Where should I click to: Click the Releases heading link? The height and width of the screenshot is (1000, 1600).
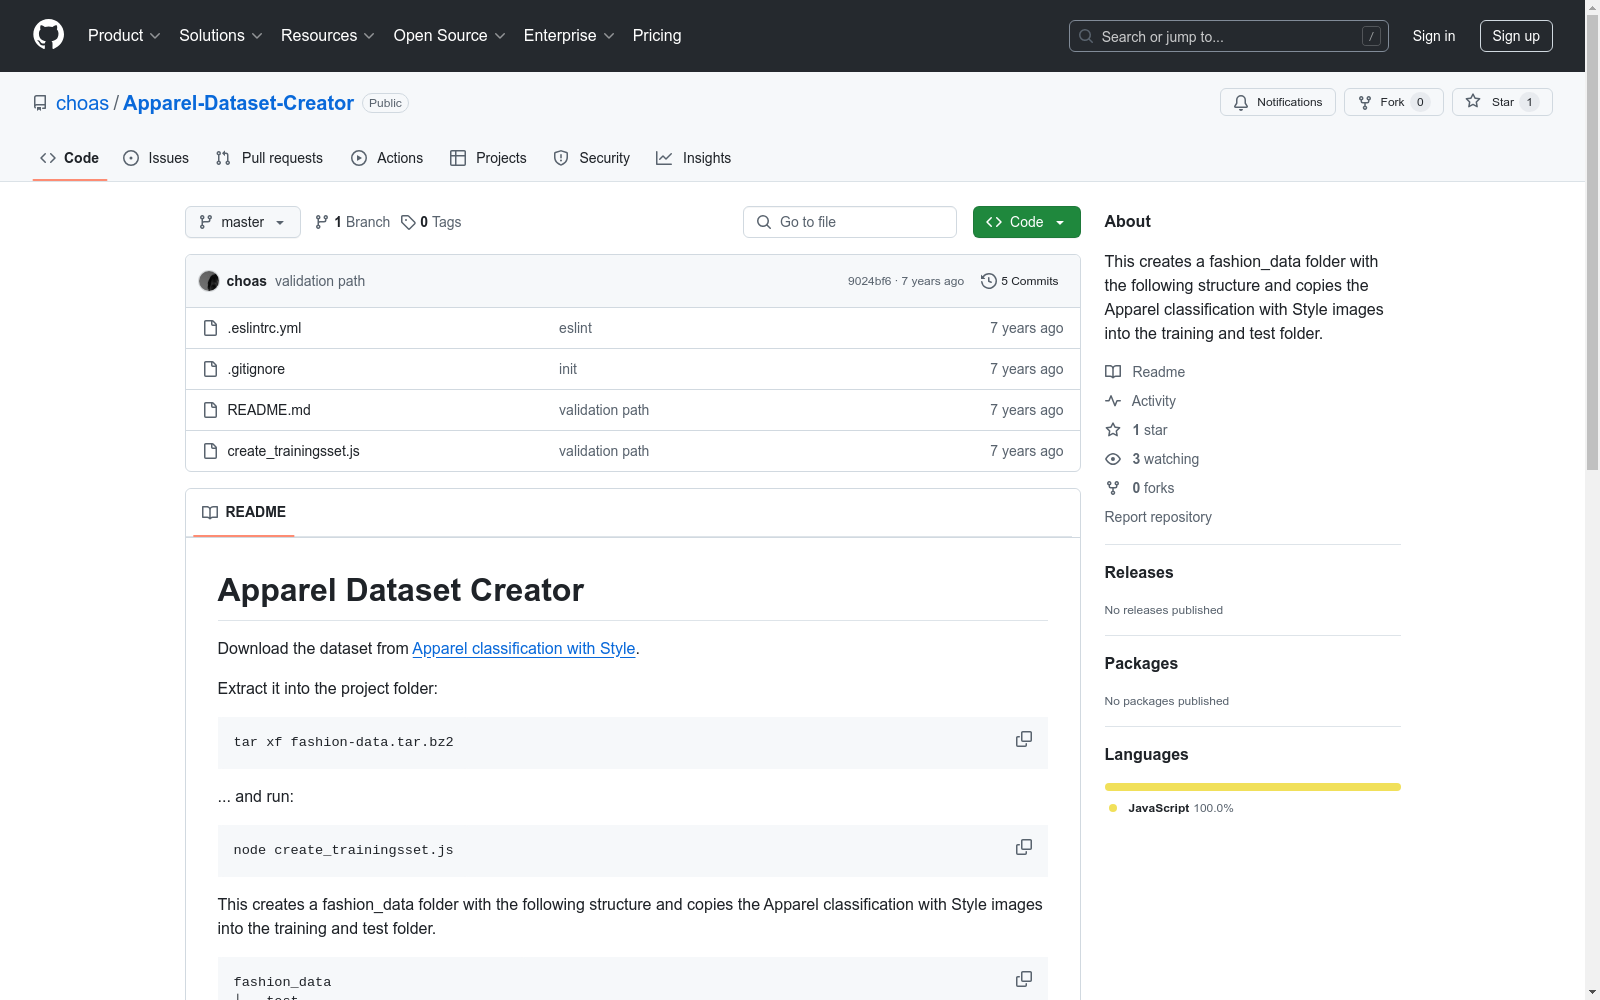(x=1139, y=572)
